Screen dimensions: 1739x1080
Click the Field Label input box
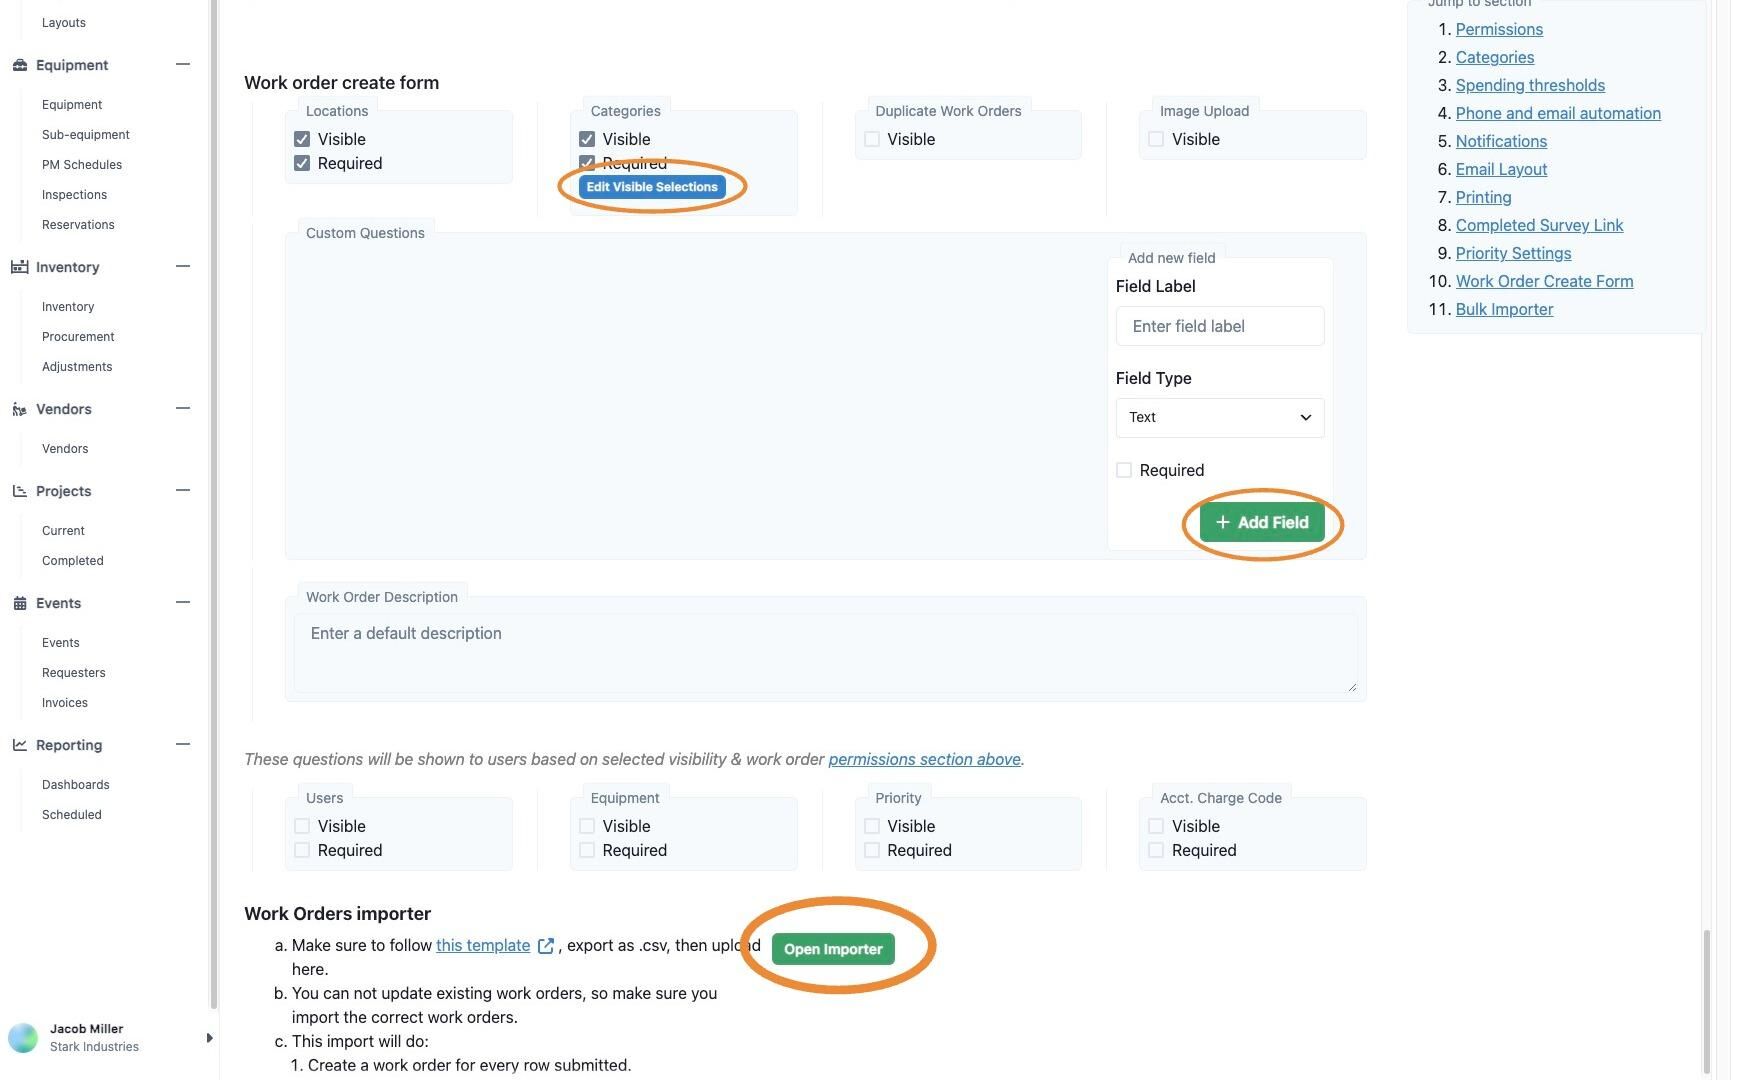1219,326
